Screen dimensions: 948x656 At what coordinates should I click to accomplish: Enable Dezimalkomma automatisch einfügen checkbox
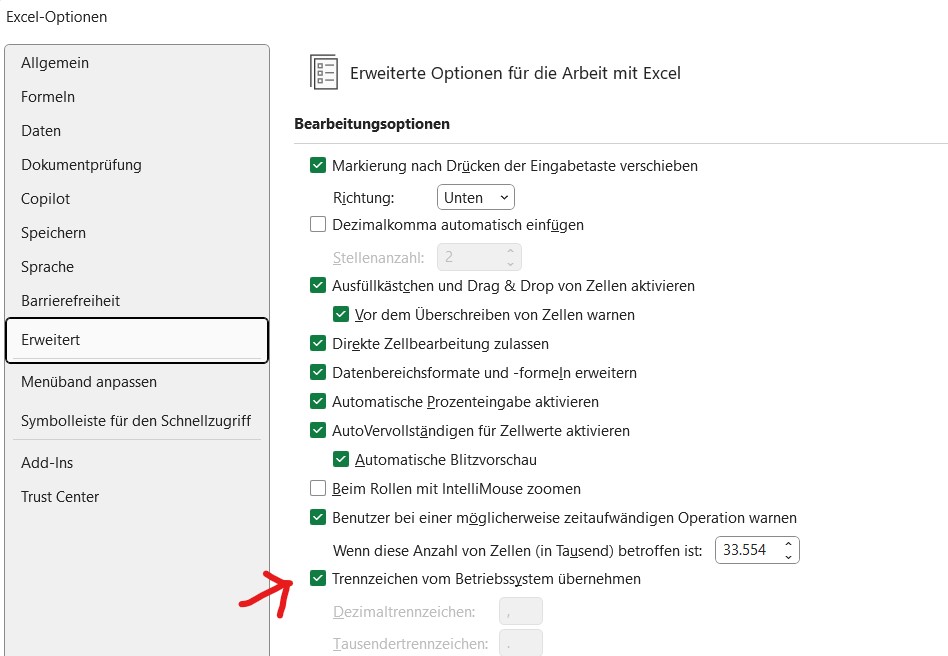click(318, 224)
